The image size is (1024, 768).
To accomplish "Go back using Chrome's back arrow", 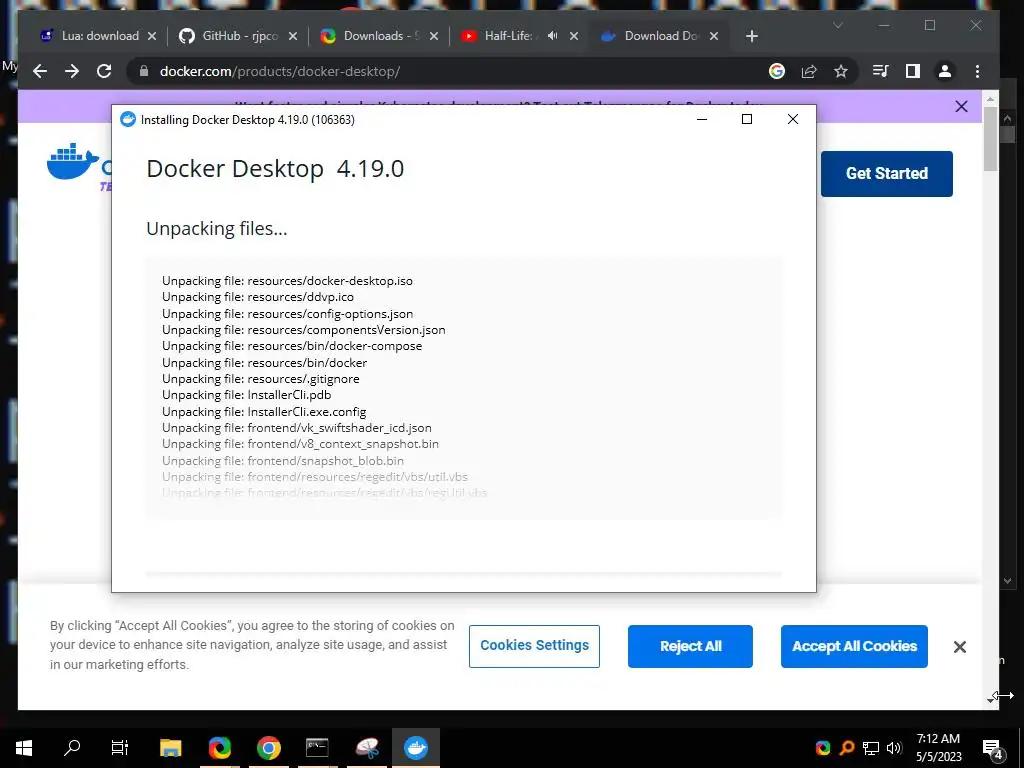I will (40, 71).
